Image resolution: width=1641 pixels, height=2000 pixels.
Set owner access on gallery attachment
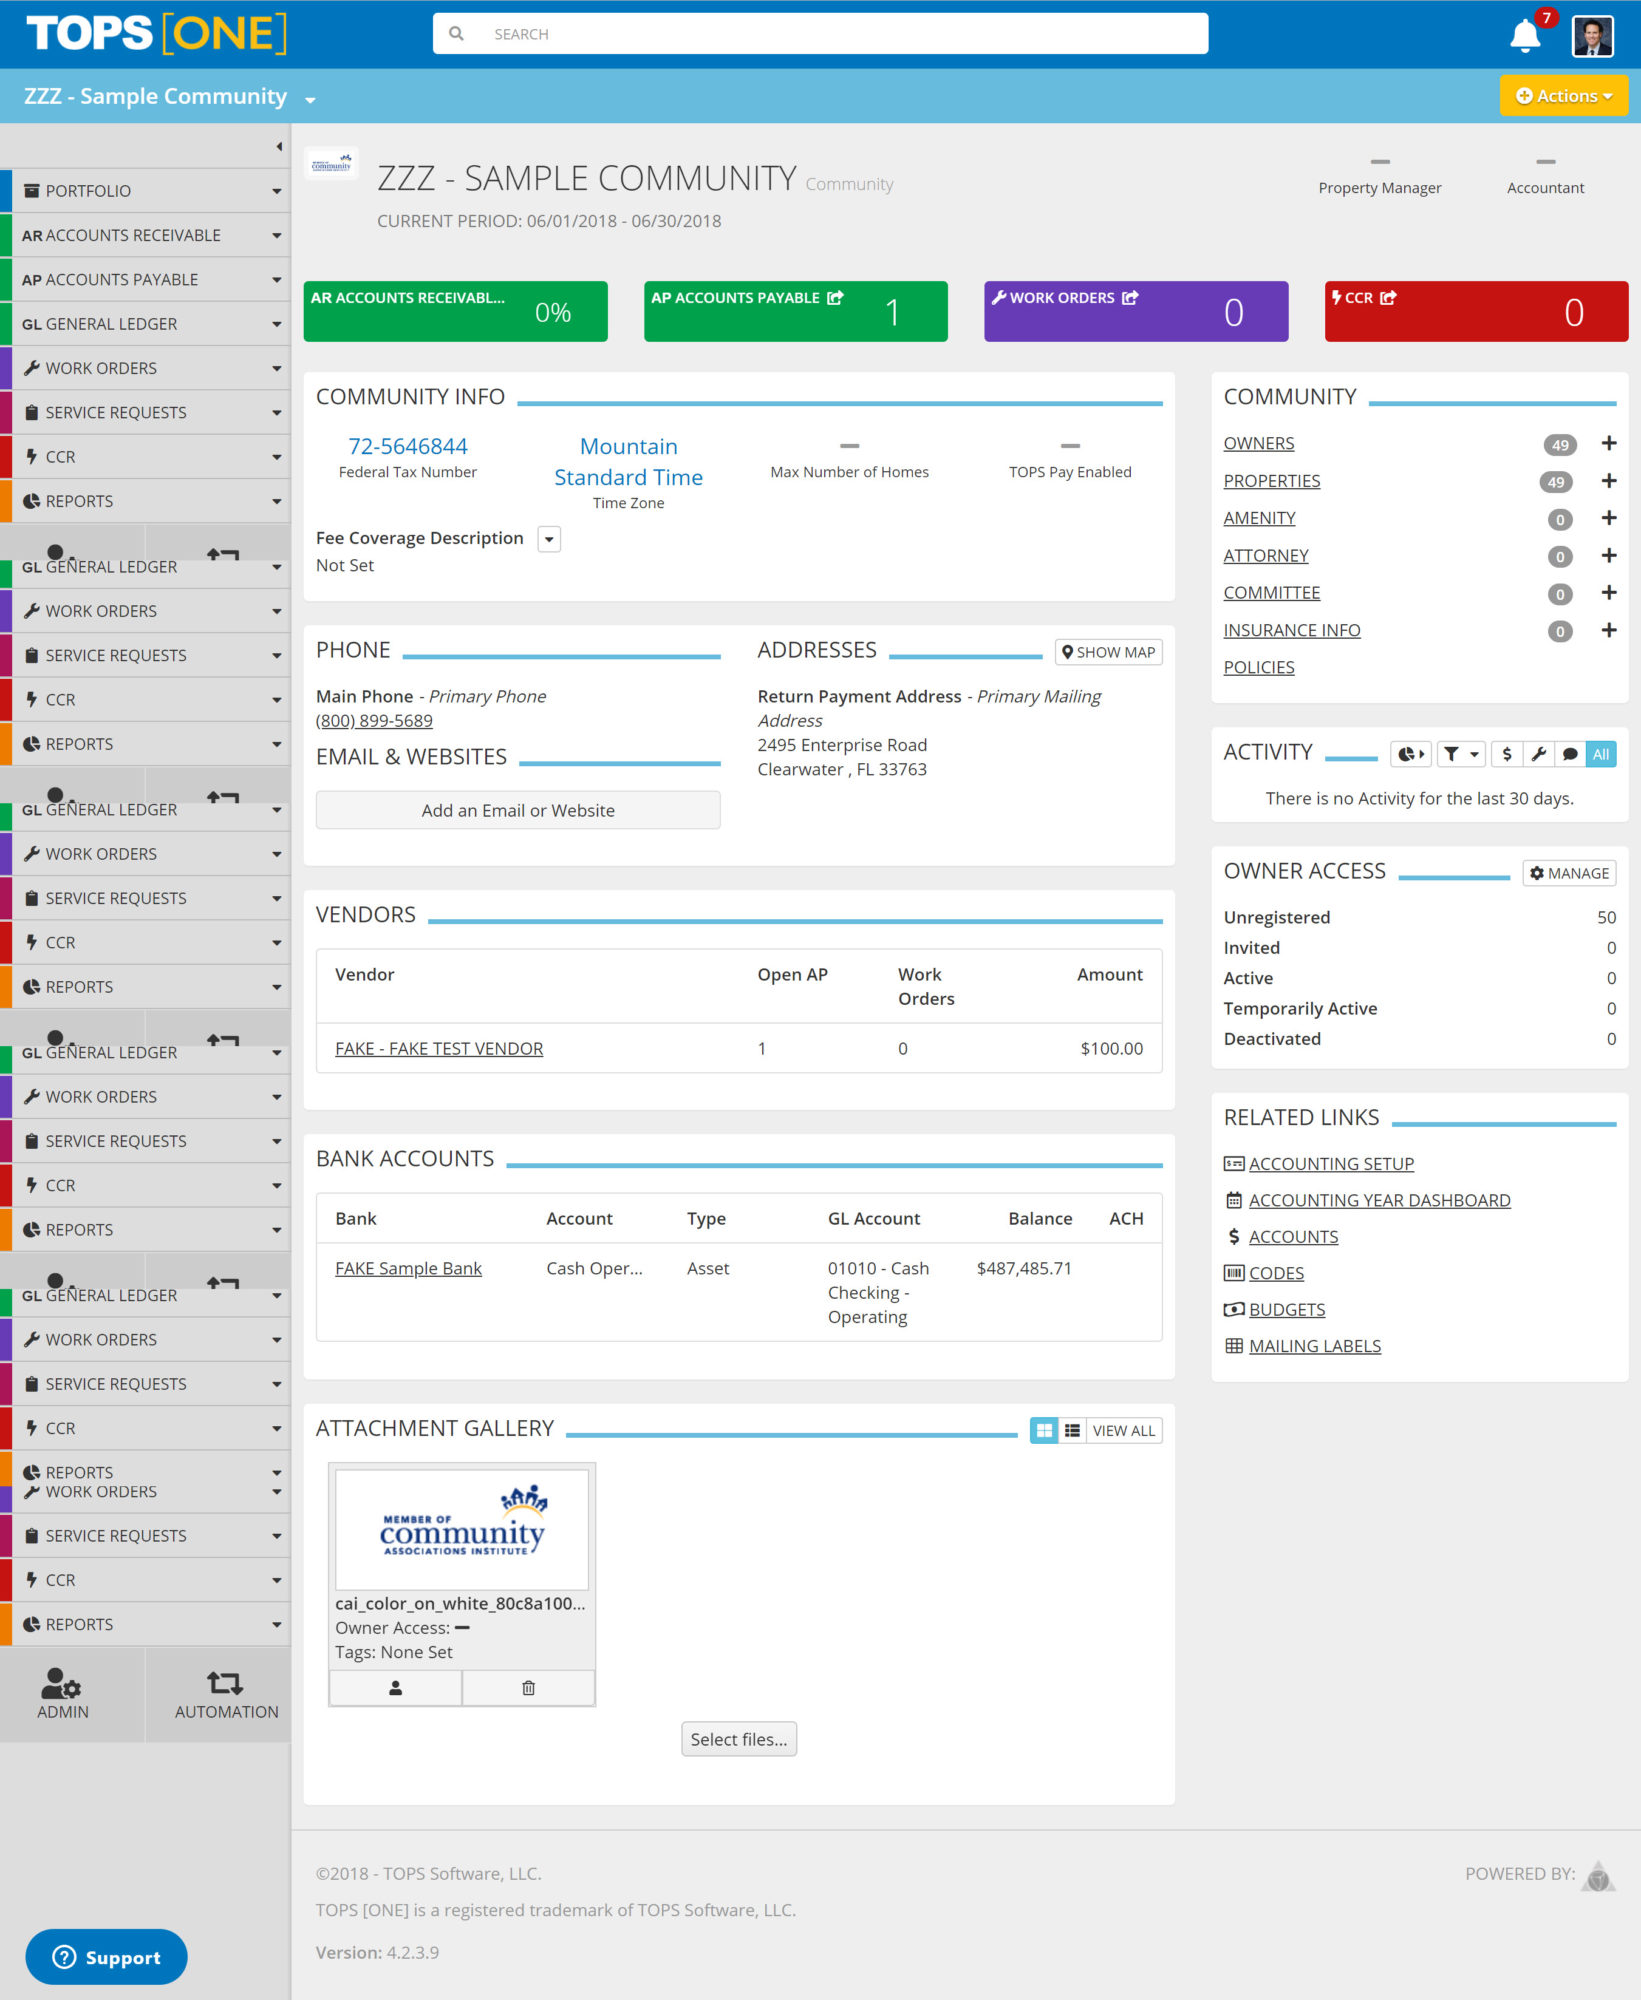coord(395,1688)
